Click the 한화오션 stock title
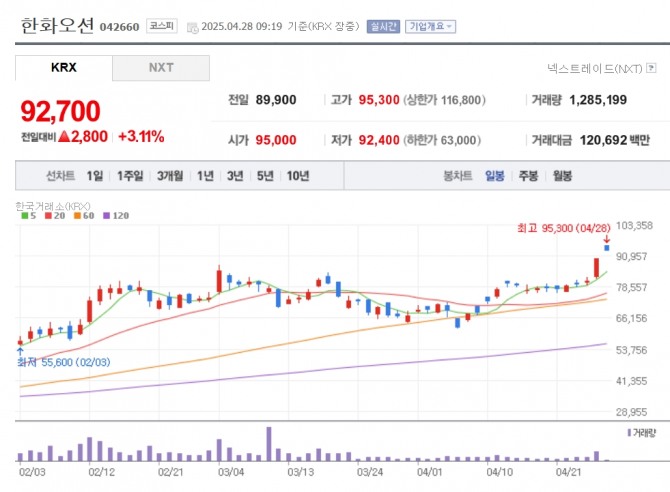670x492 pixels. 57,26
